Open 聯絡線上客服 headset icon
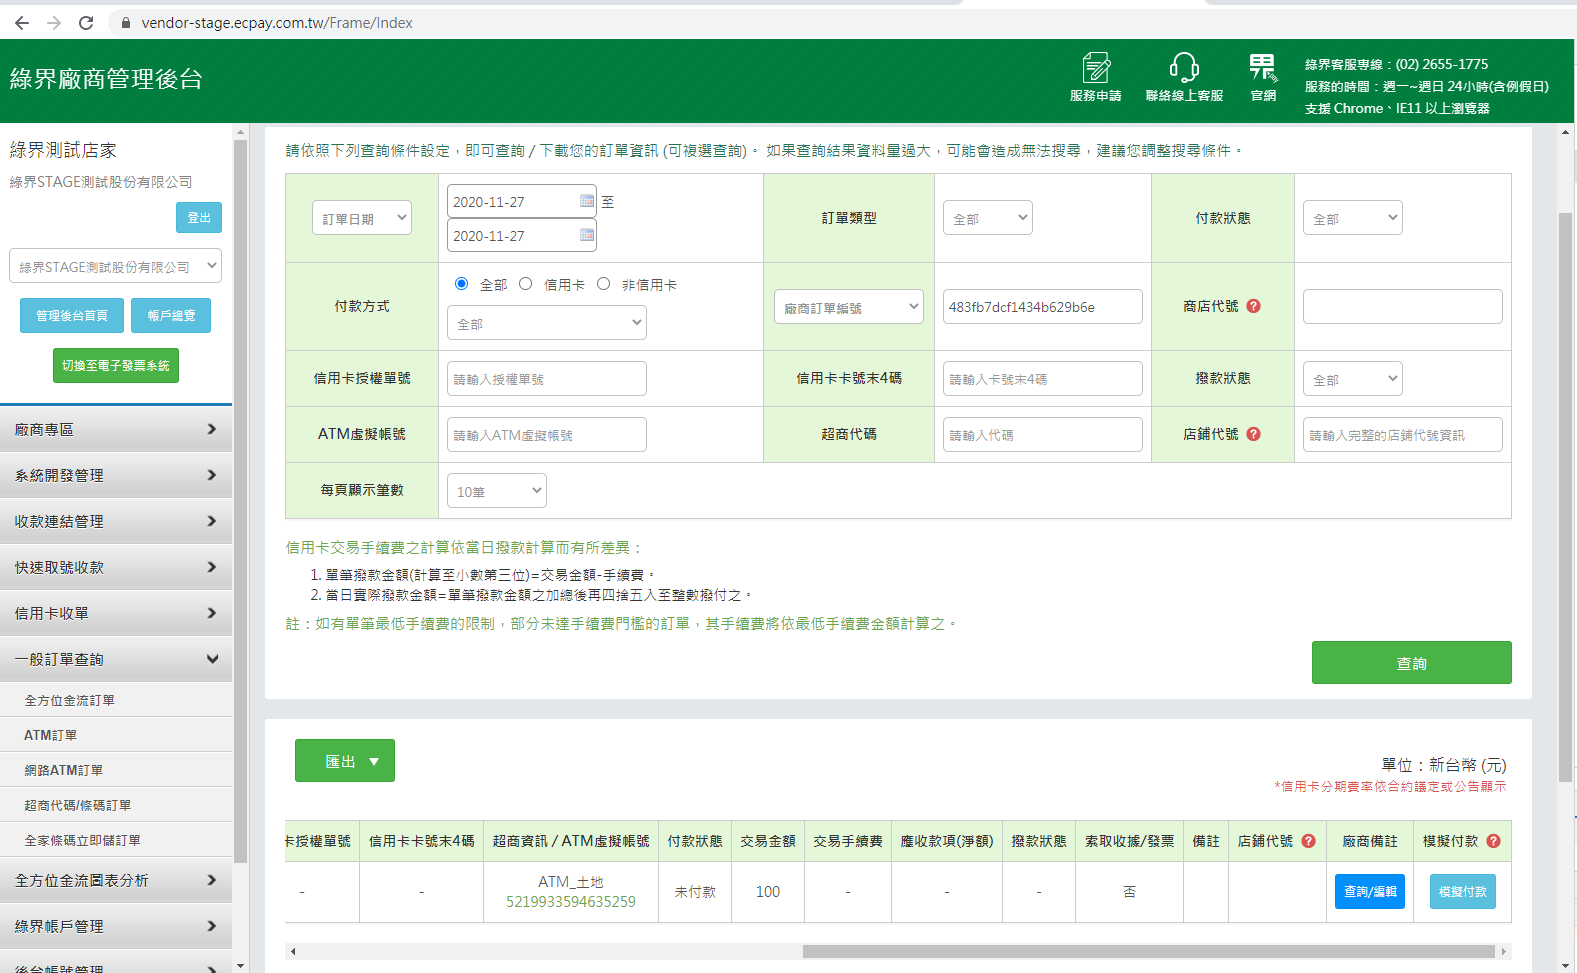The width and height of the screenshot is (1577, 973). coord(1184,77)
